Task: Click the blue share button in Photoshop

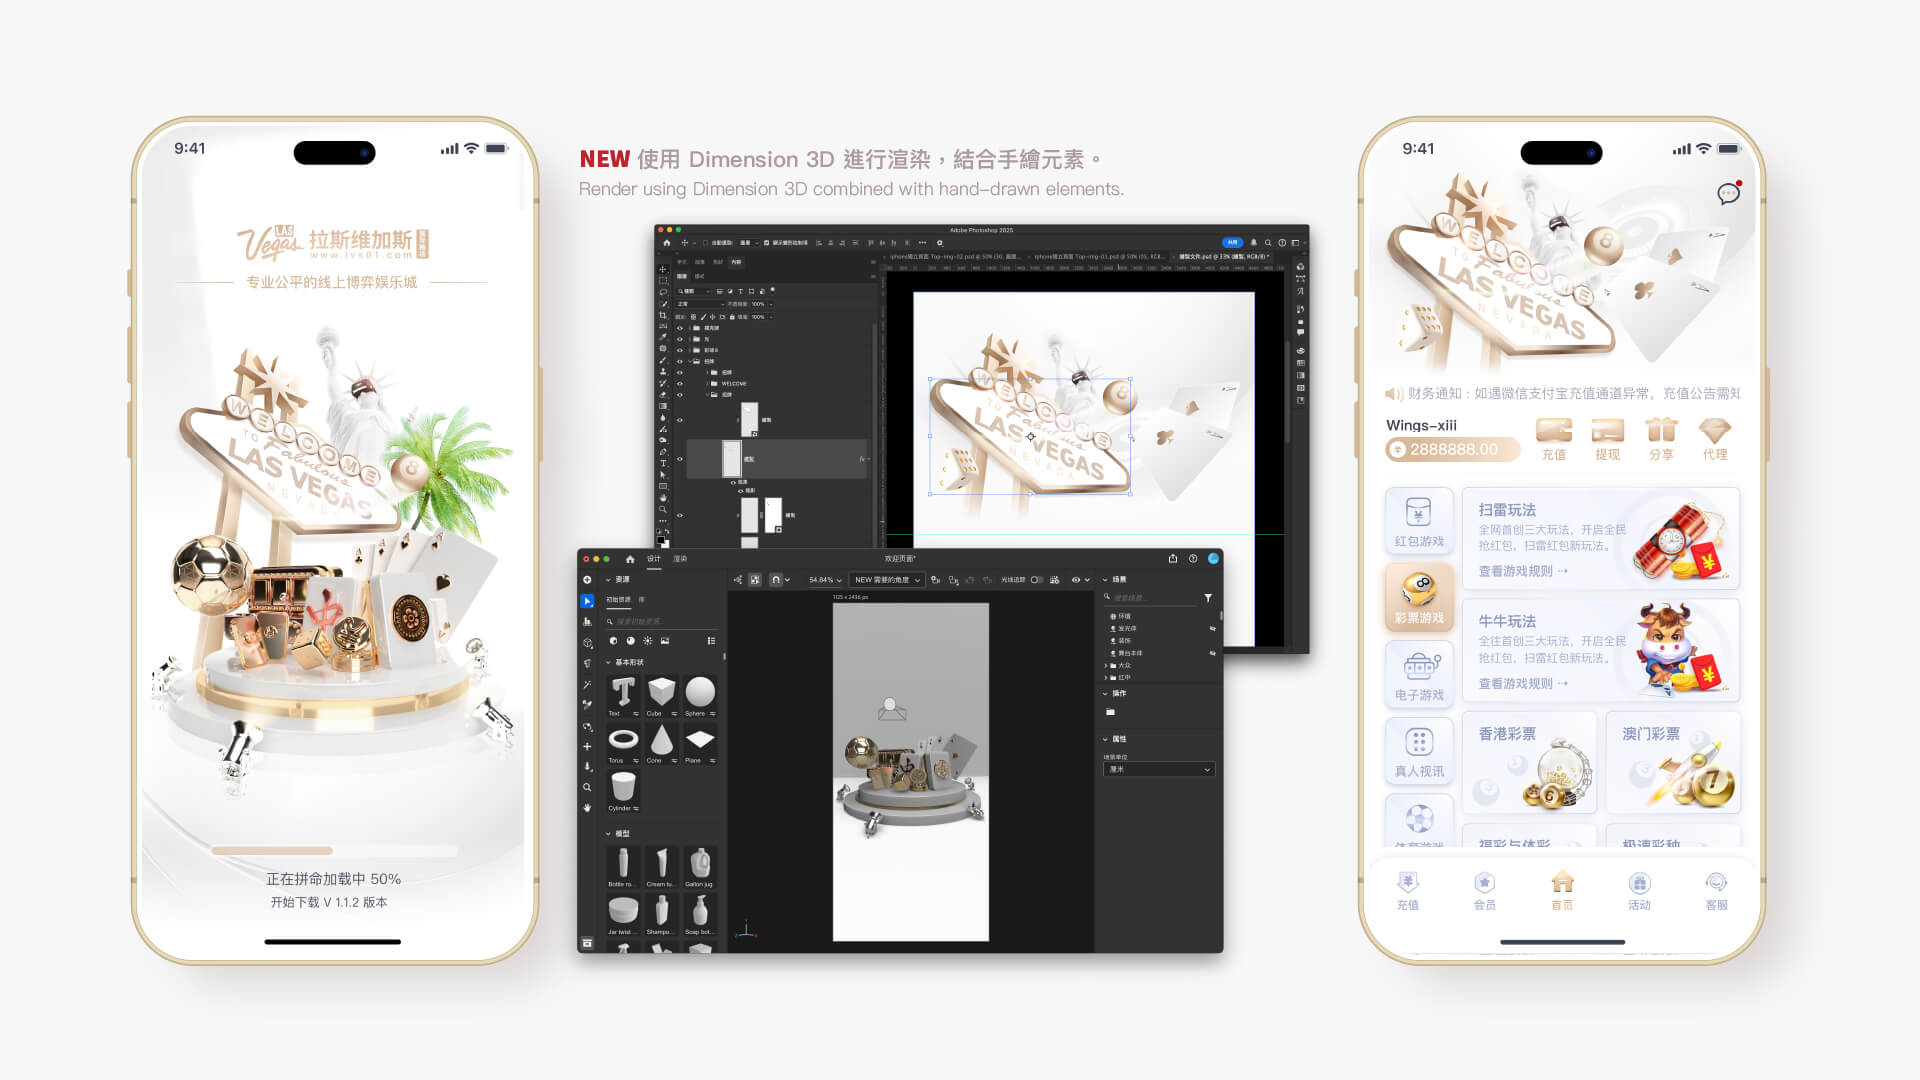Action: [1233, 243]
